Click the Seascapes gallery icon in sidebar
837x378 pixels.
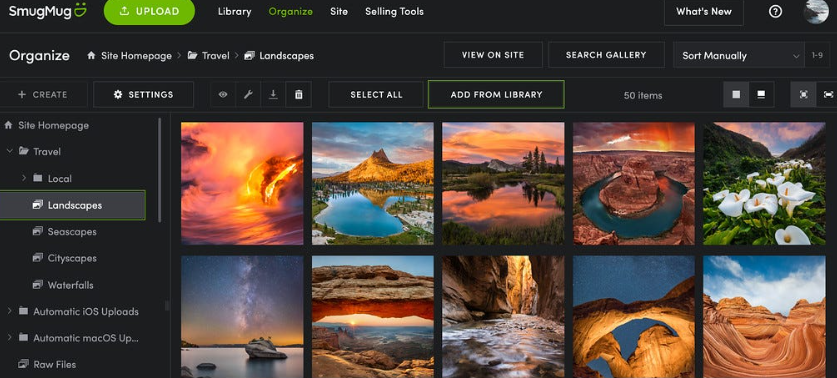[37, 231]
